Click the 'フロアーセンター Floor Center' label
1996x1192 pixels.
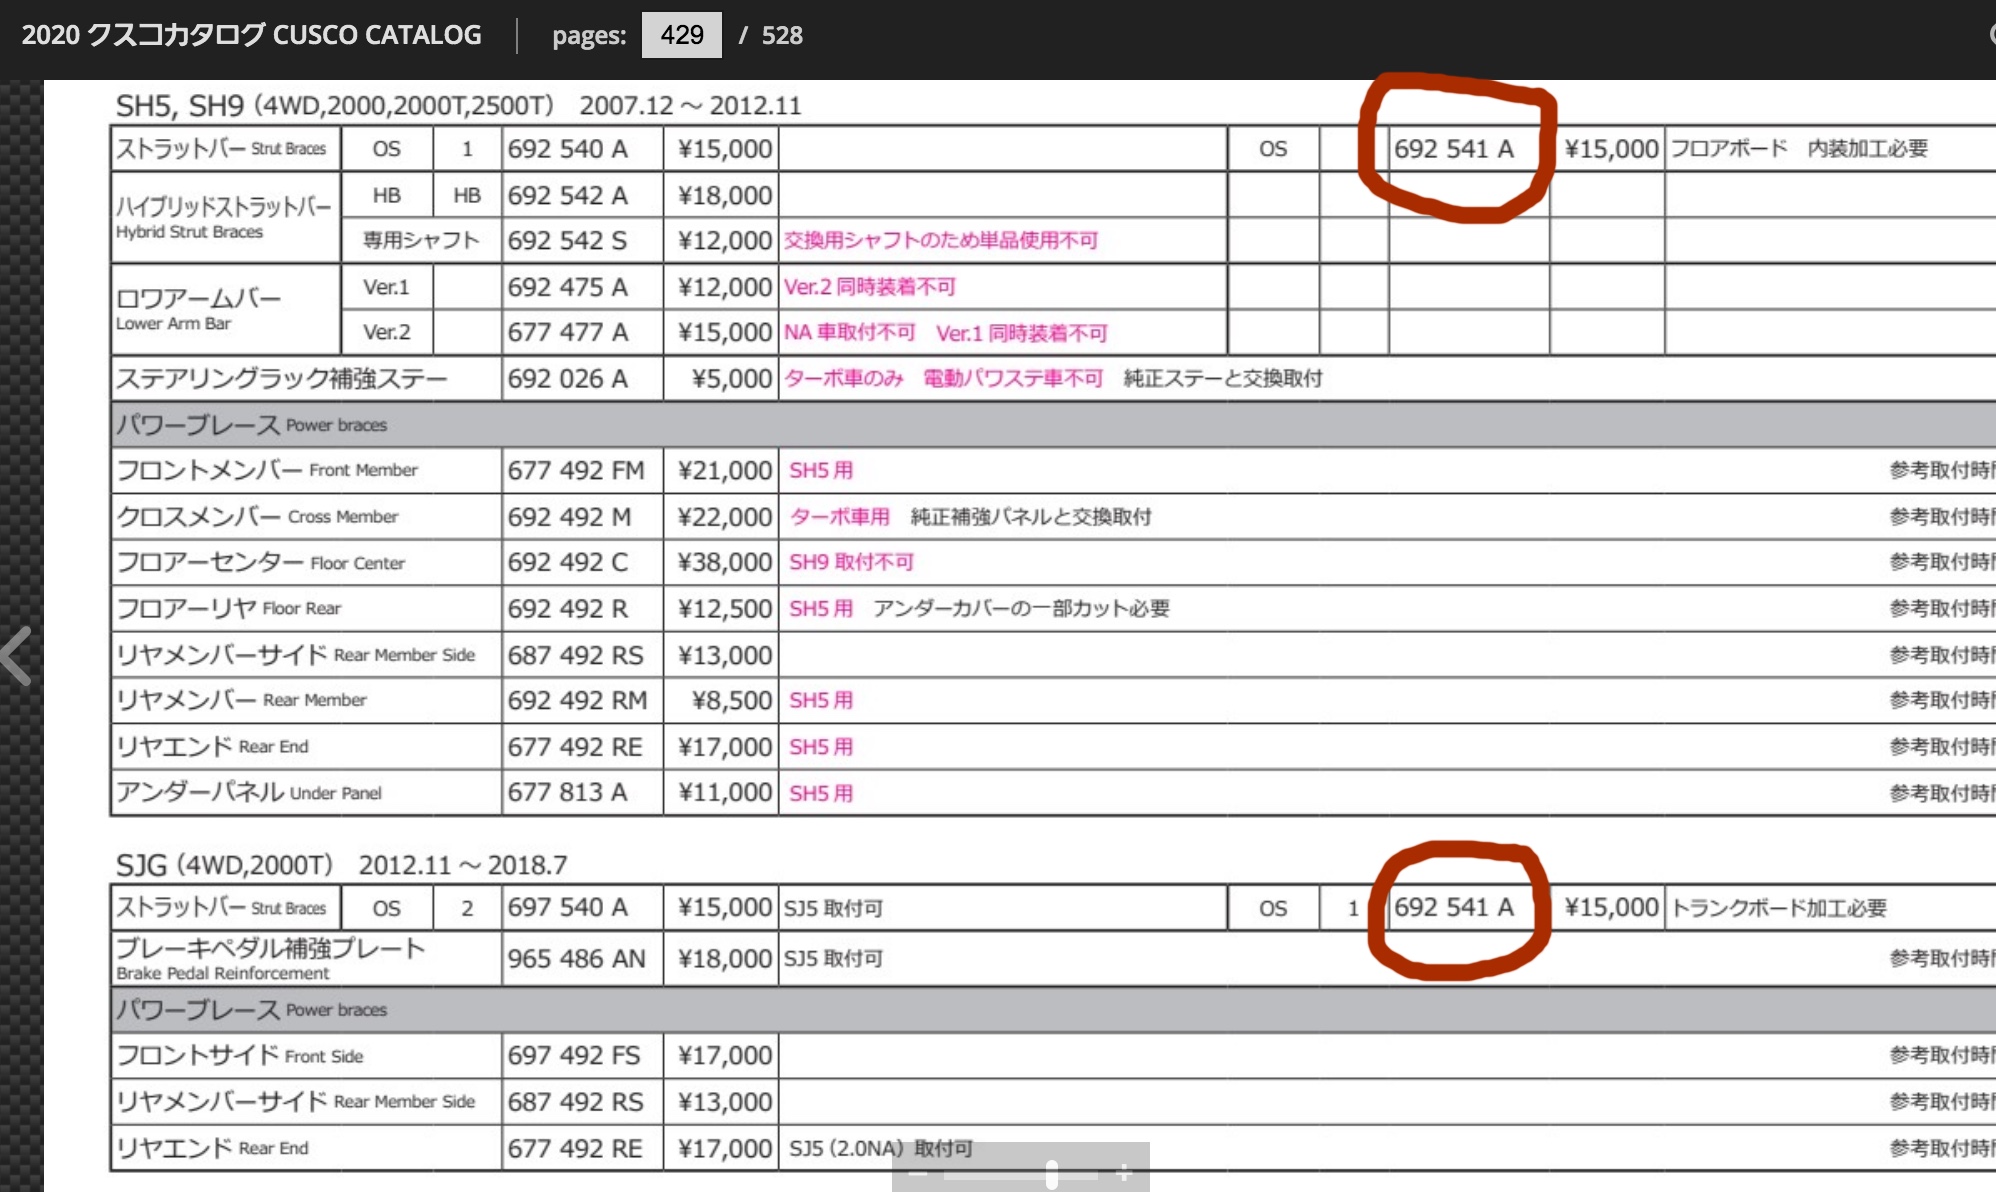pyautogui.click(x=260, y=562)
